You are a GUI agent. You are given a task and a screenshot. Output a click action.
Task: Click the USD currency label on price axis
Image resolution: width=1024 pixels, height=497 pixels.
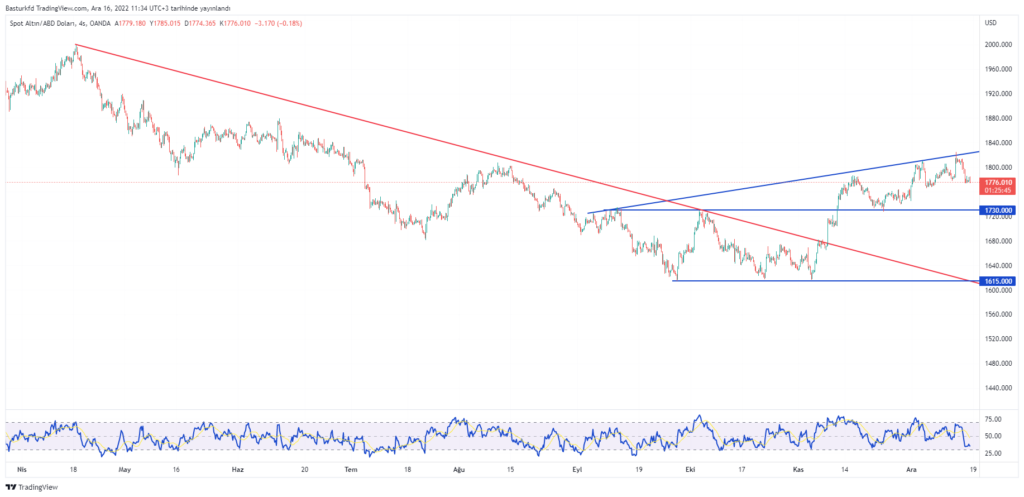pos(991,23)
